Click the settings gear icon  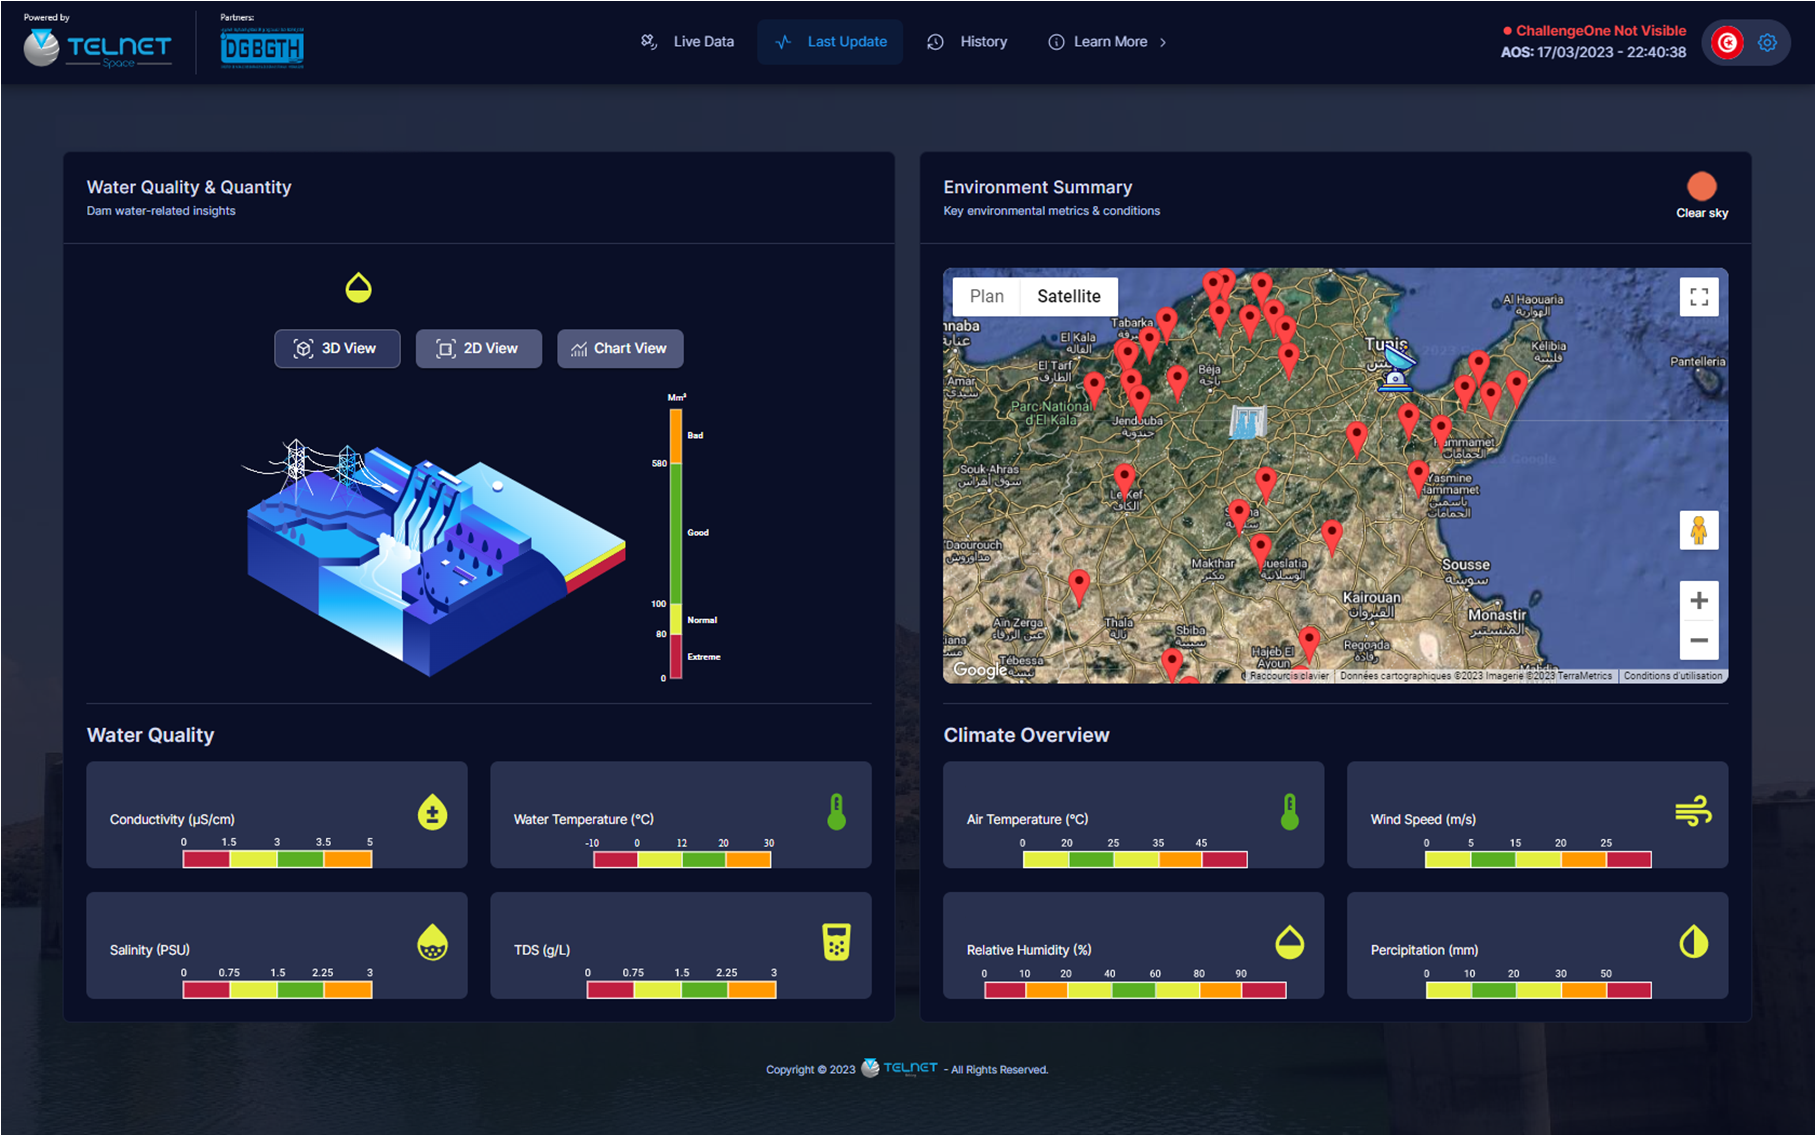click(x=1767, y=43)
